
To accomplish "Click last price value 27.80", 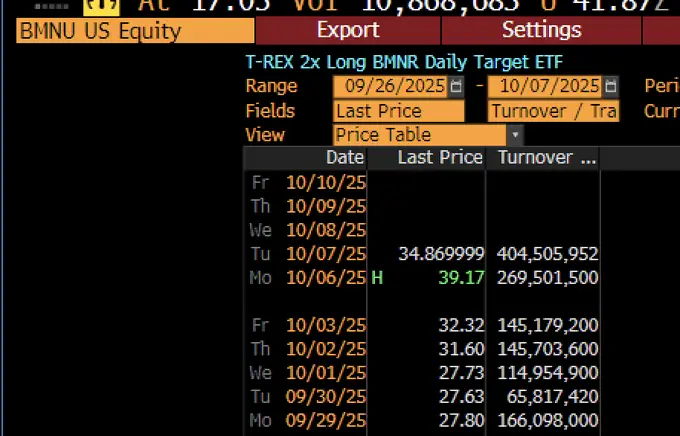I will coord(461,421).
